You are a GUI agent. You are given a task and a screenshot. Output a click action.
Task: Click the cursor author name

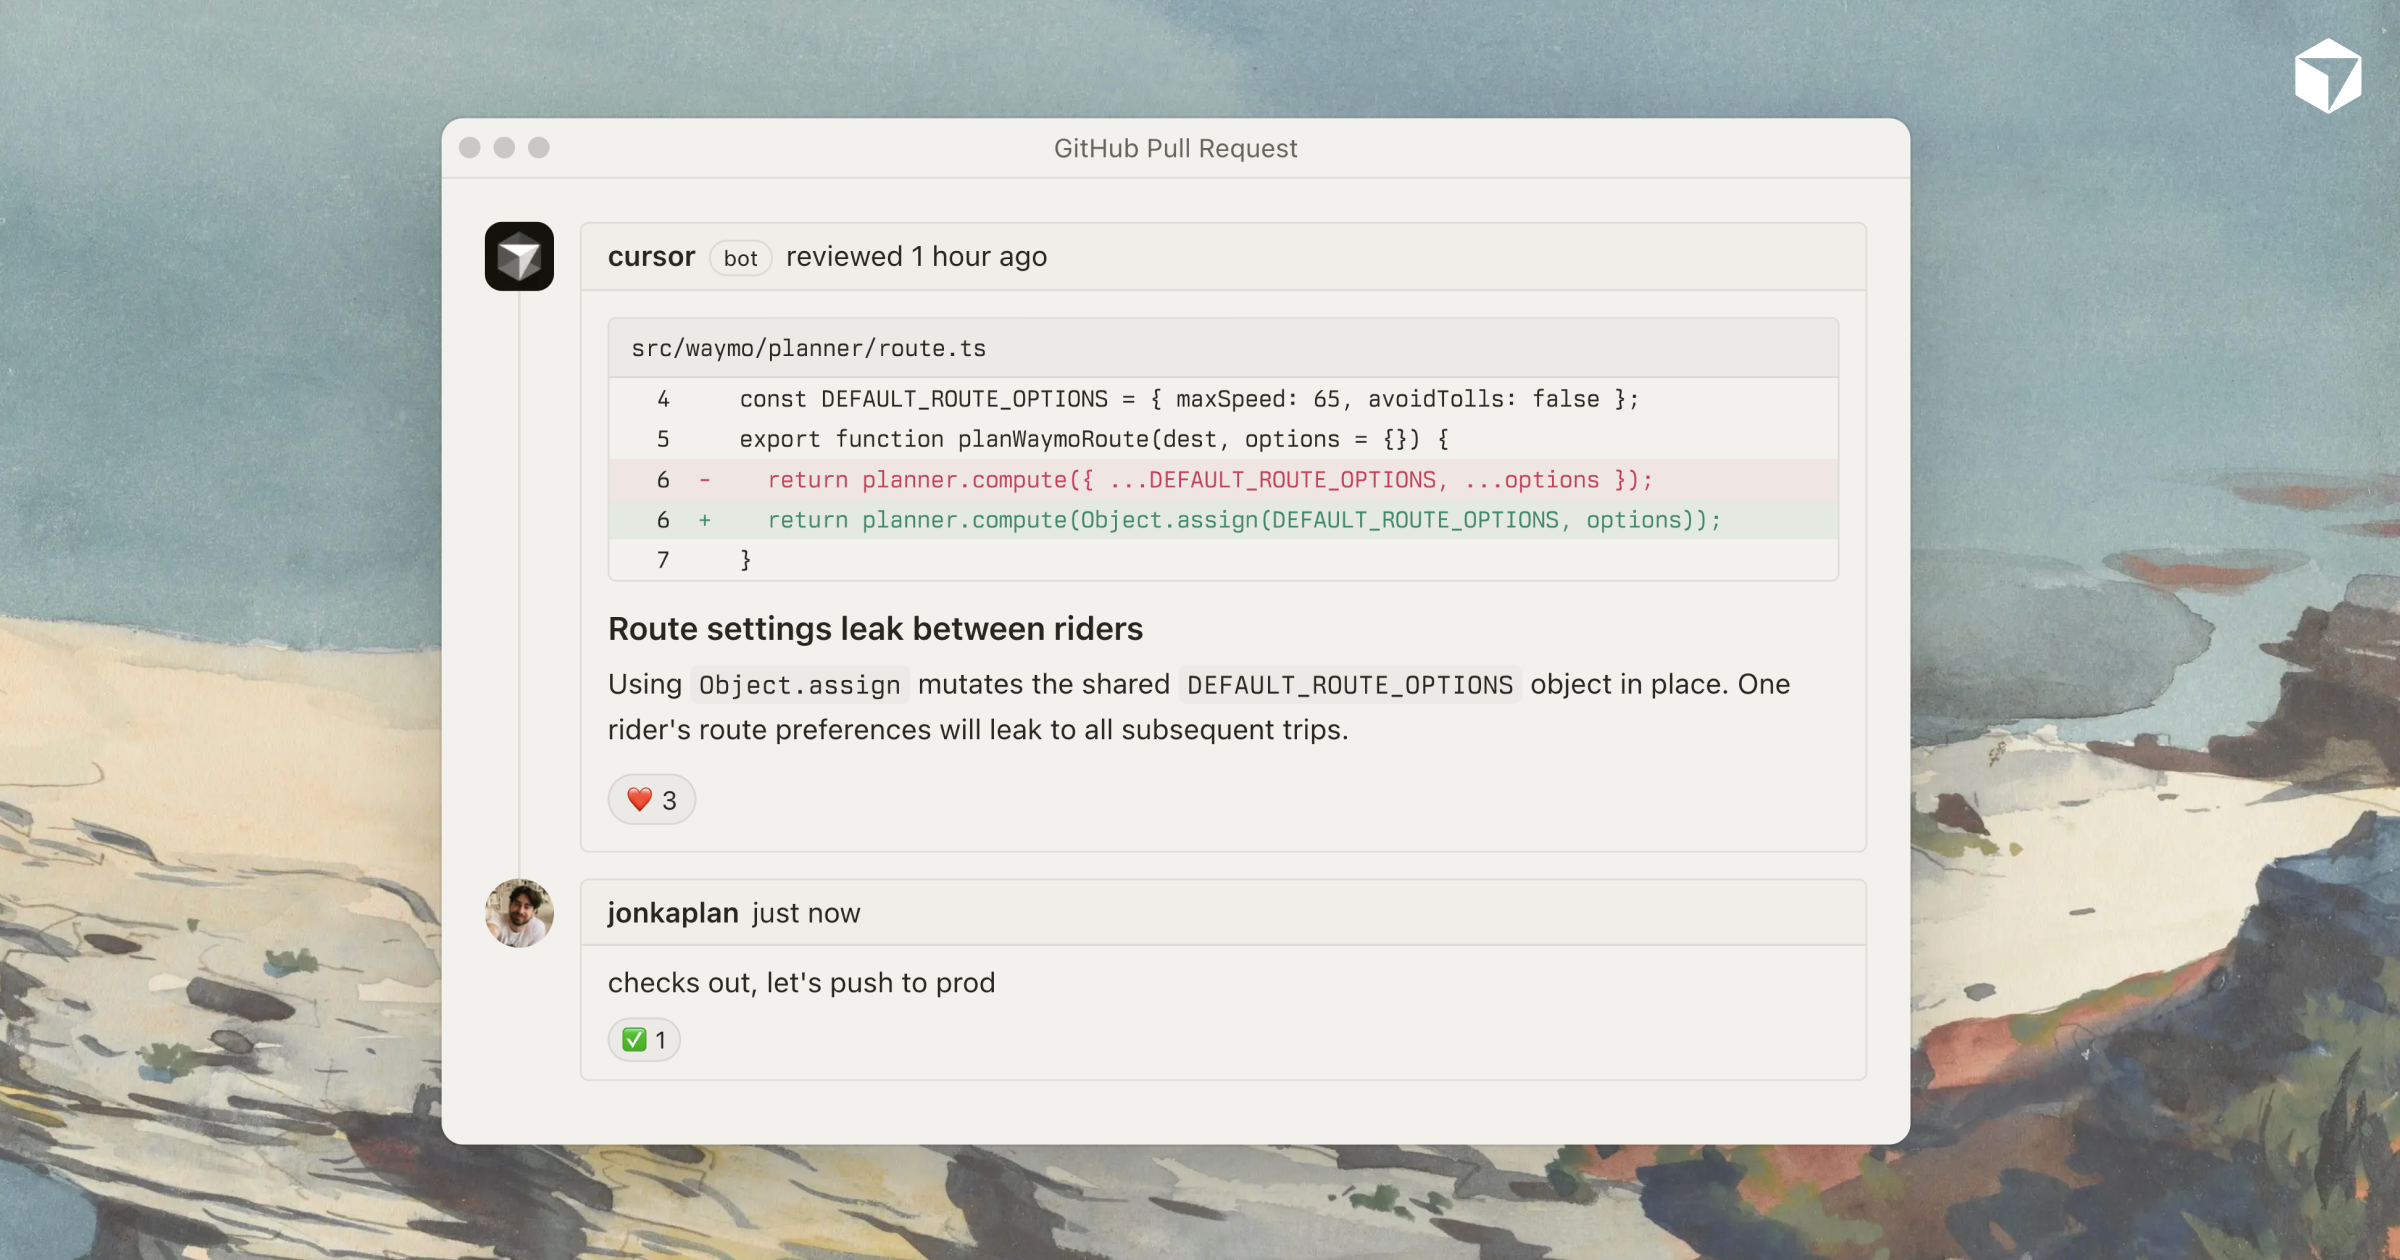tap(651, 257)
